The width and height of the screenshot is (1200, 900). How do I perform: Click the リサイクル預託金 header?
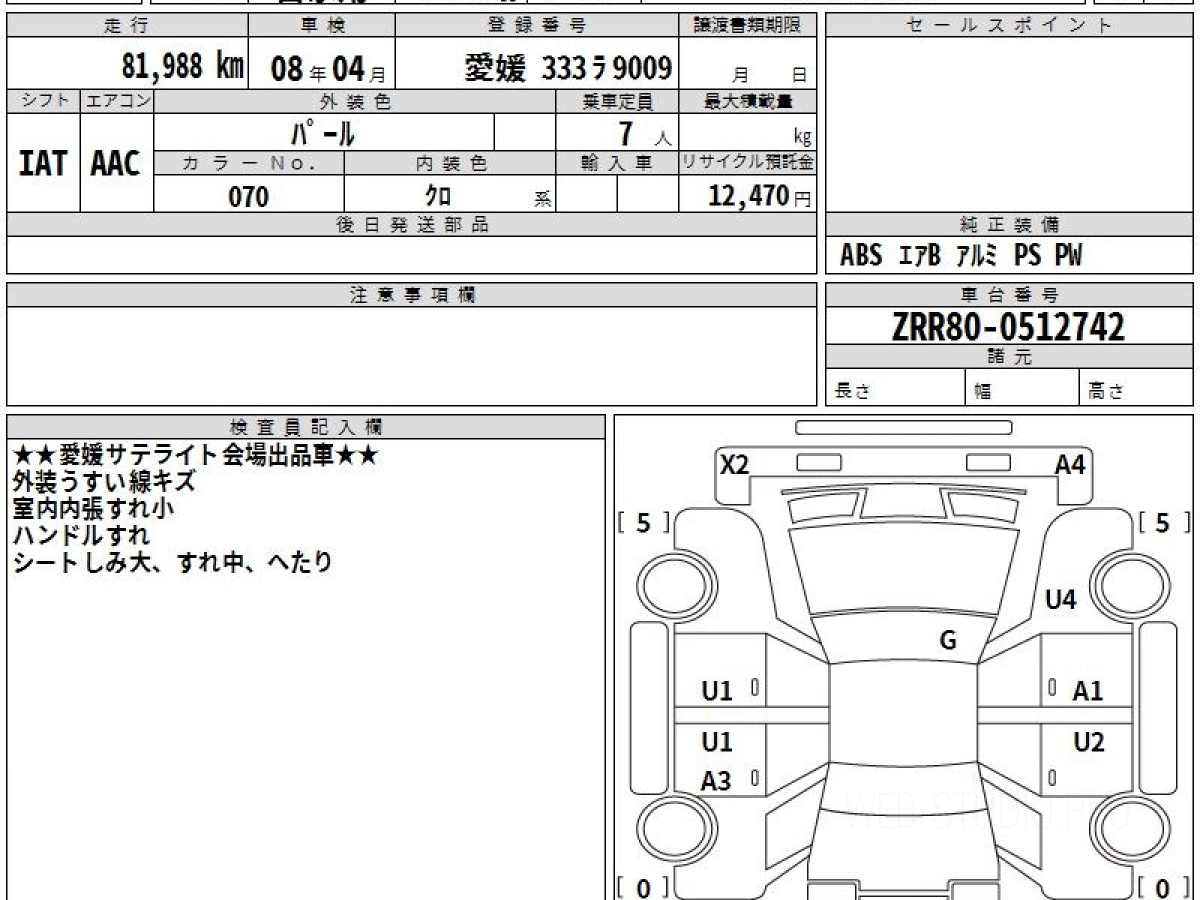tap(748, 164)
